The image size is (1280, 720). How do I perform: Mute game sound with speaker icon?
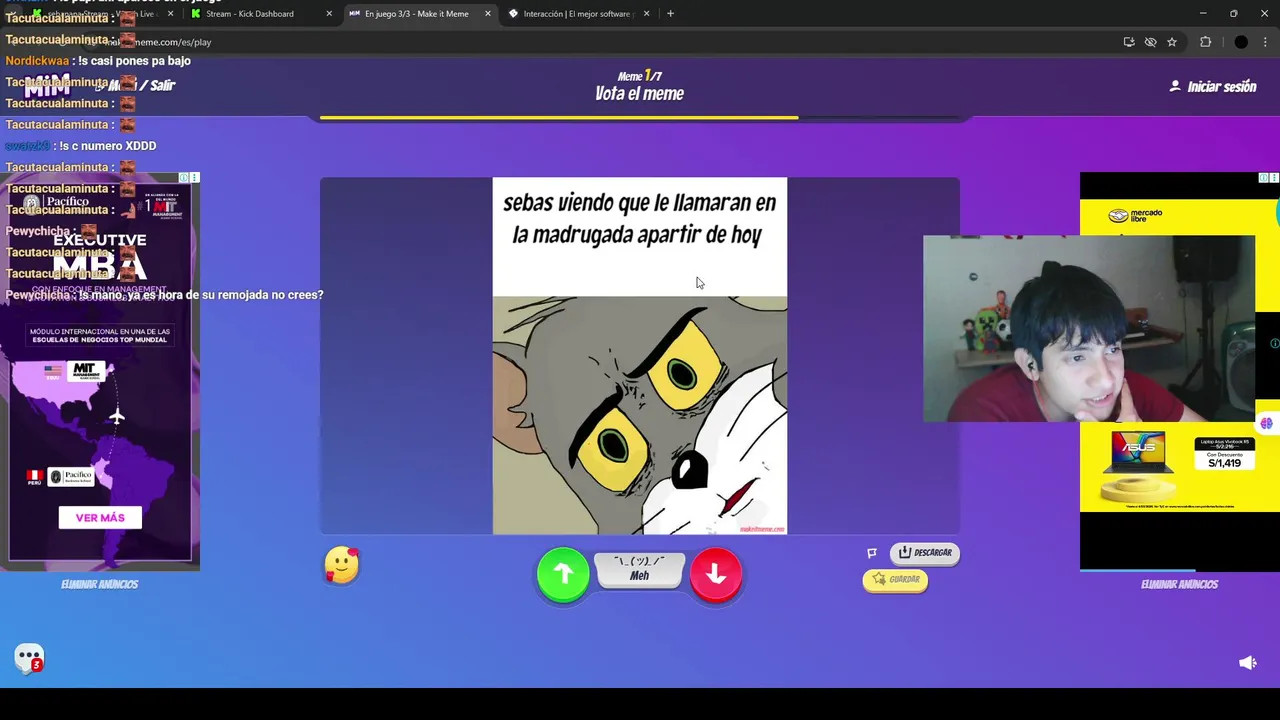(x=1247, y=662)
